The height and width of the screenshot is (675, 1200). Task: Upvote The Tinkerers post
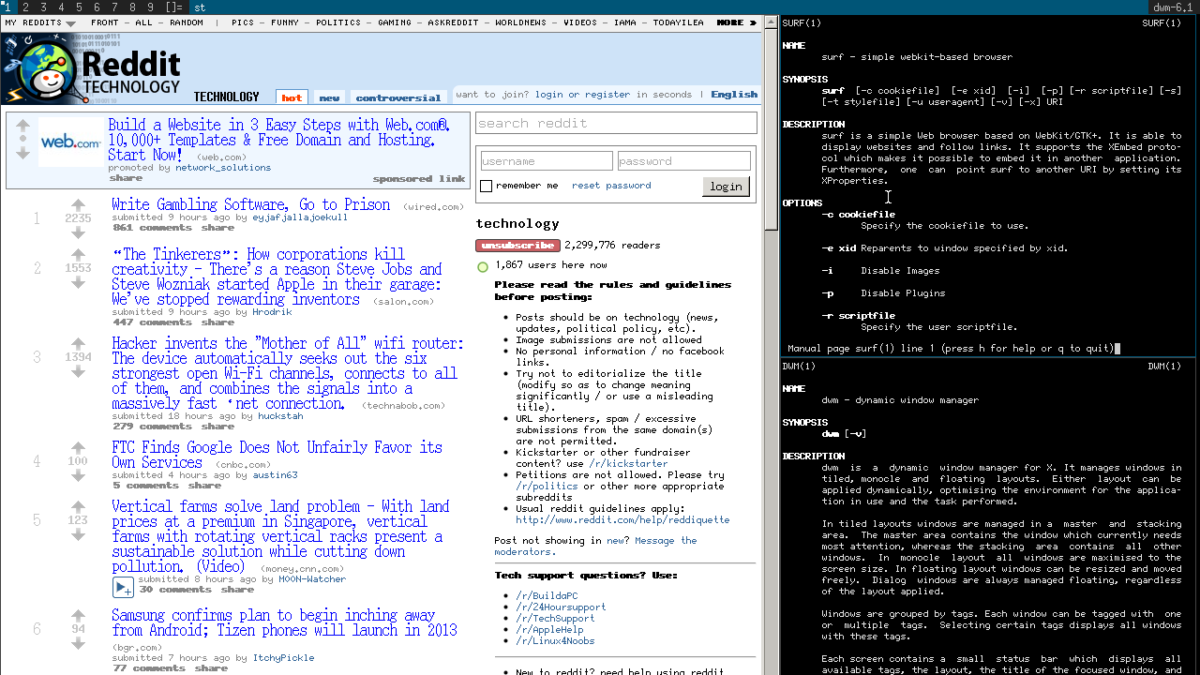(78, 253)
